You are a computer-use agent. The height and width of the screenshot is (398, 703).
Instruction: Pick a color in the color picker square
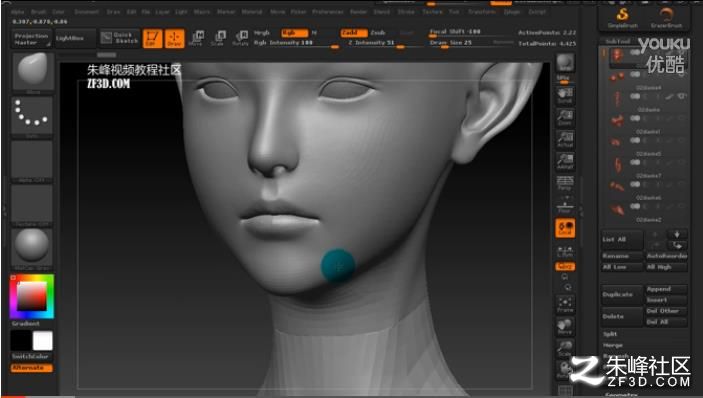click(32, 296)
